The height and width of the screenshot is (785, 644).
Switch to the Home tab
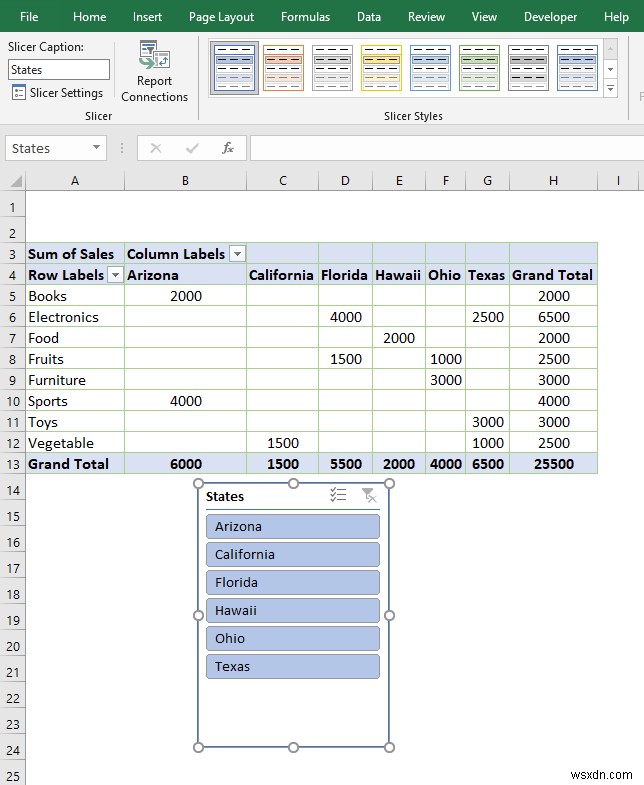tap(89, 17)
